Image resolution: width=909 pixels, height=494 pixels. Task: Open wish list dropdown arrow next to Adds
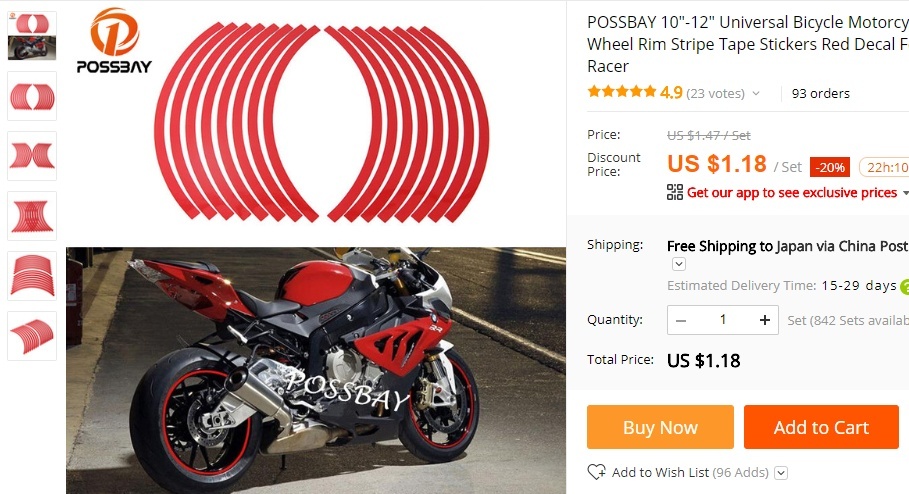click(781, 473)
